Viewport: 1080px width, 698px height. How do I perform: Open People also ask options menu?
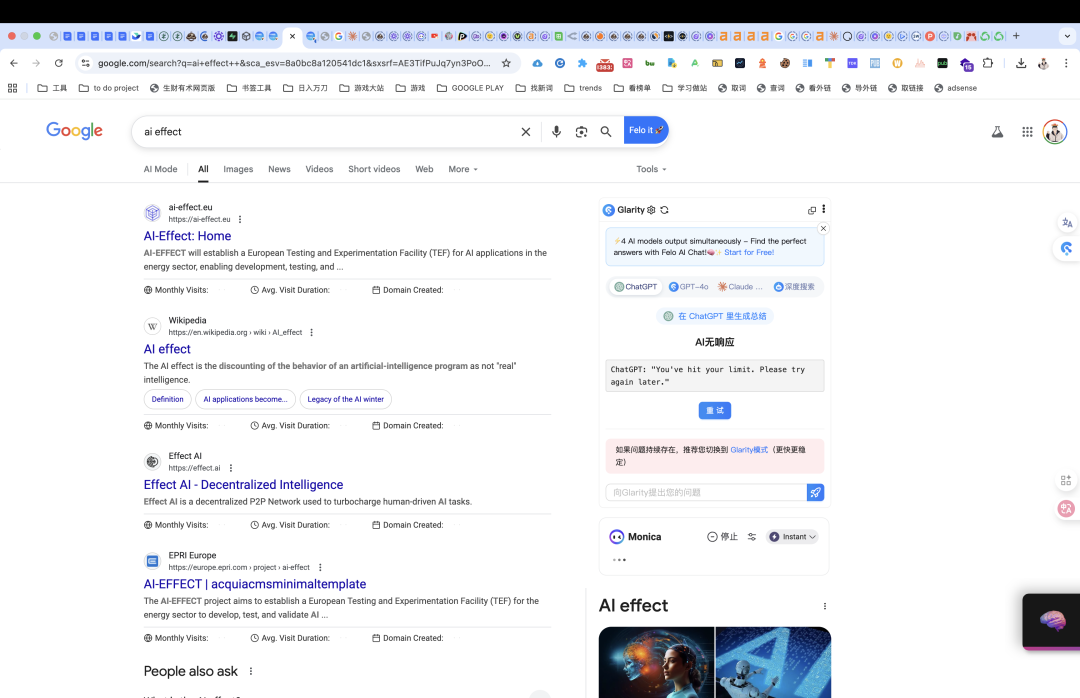click(251, 671)
